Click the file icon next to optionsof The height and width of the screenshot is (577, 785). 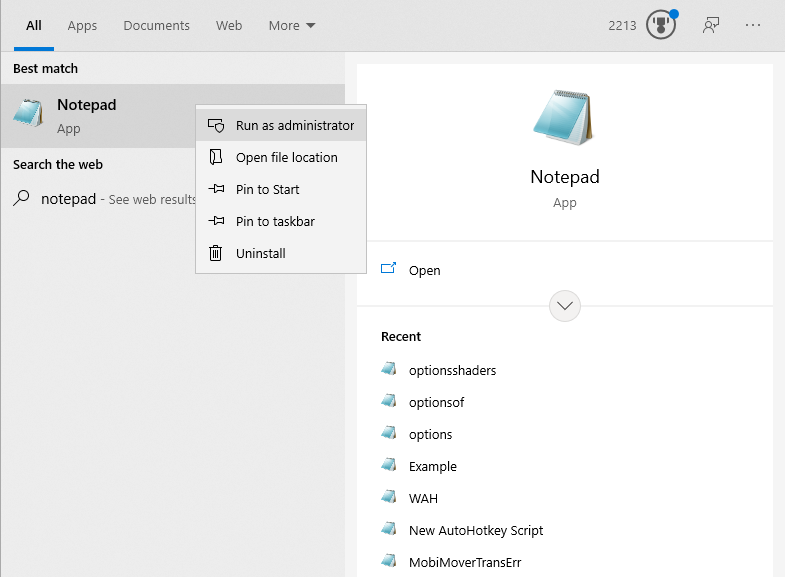coord(388,401)
